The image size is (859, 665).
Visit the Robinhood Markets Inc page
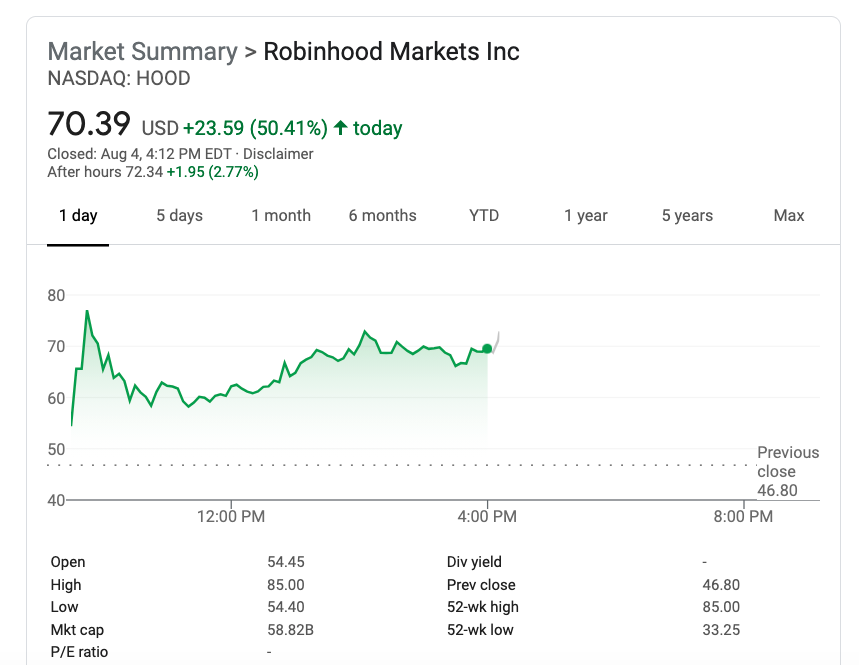click(391, 51)
